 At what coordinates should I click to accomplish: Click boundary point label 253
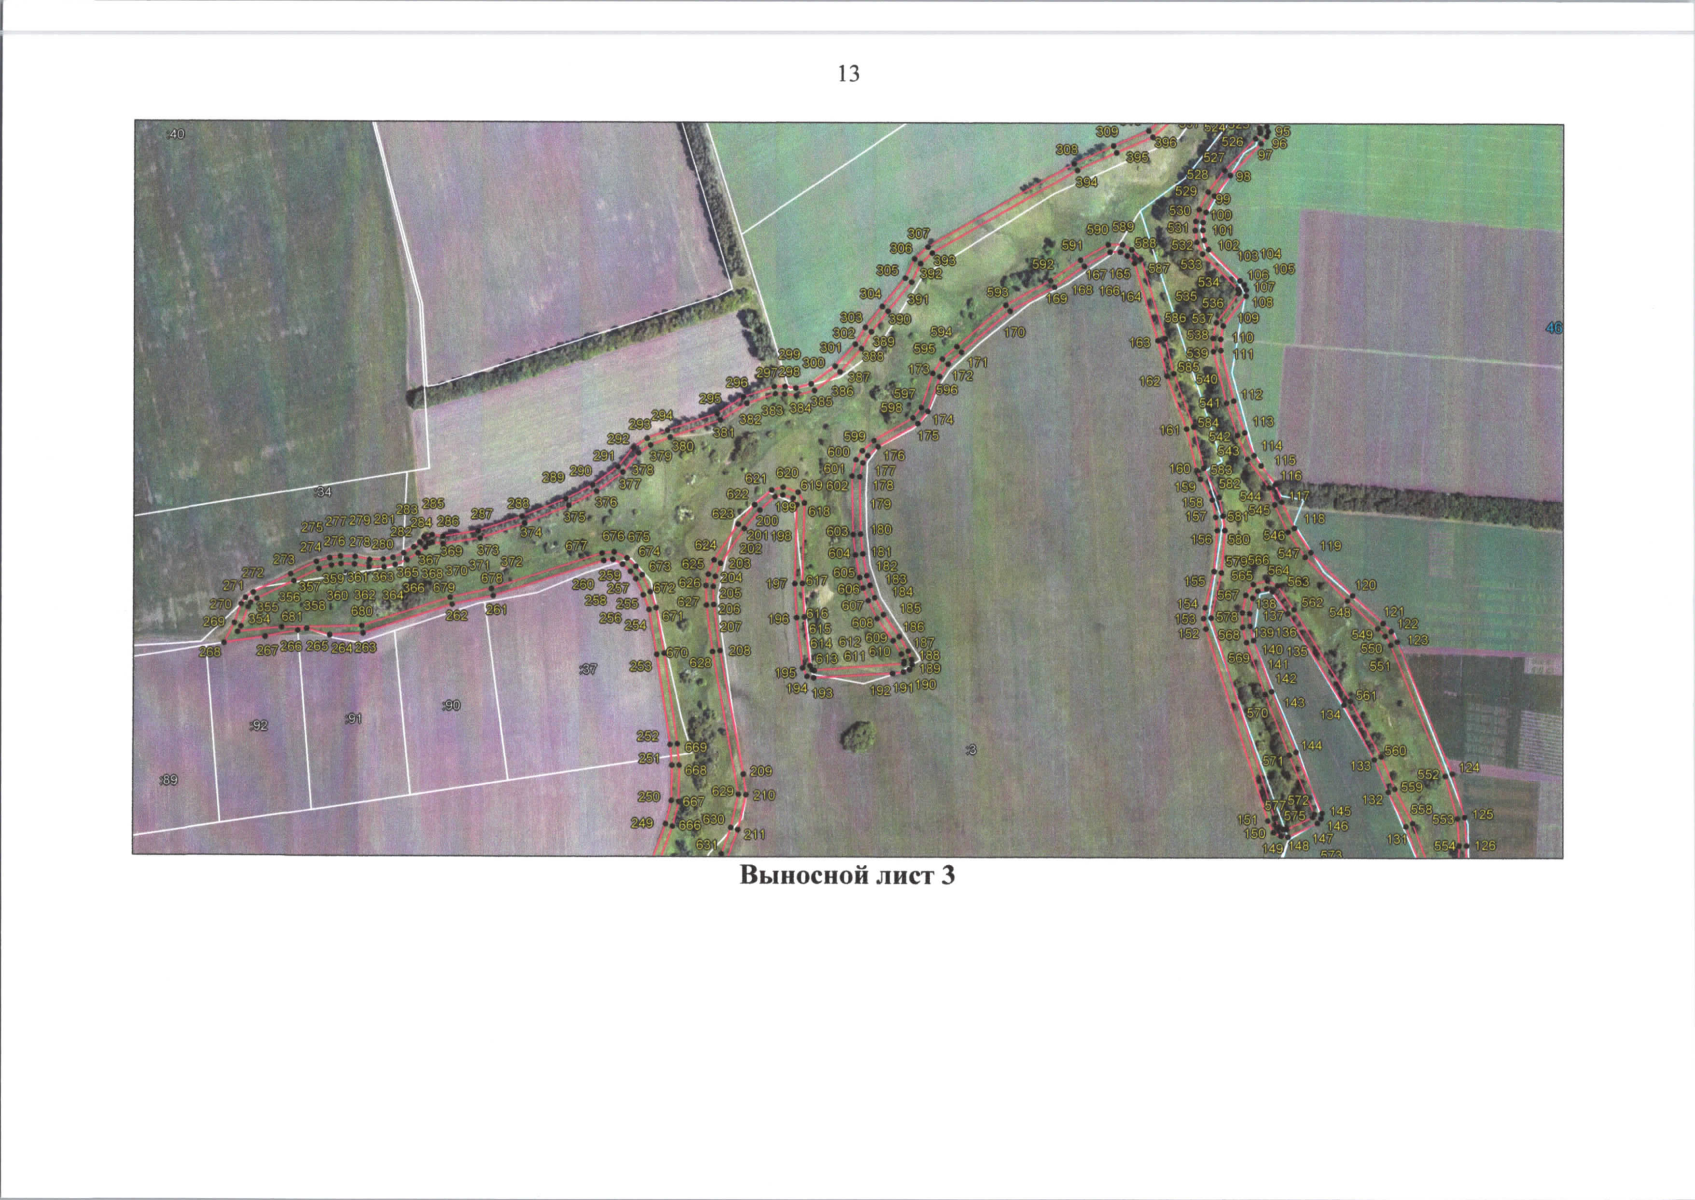click(640, 666)
